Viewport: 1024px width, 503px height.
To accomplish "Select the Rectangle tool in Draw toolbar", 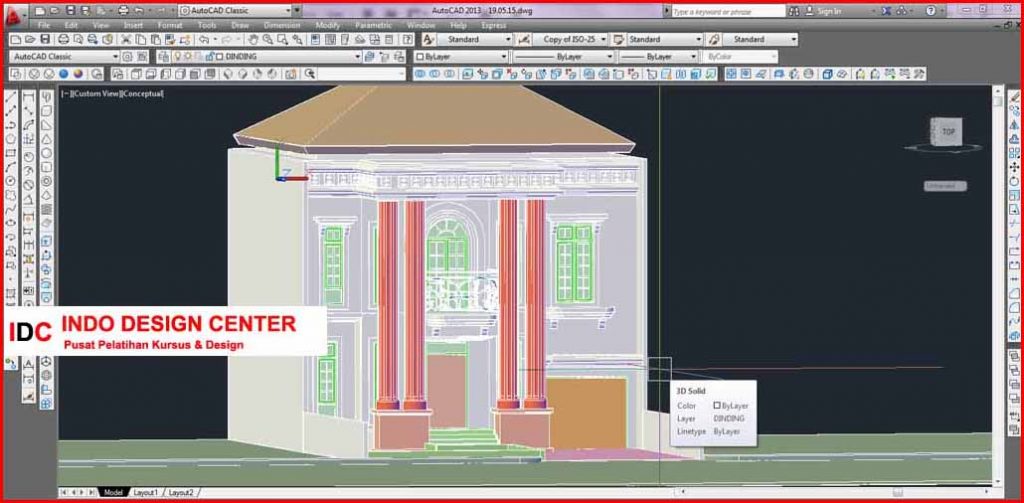I will [x=10, y=153].
